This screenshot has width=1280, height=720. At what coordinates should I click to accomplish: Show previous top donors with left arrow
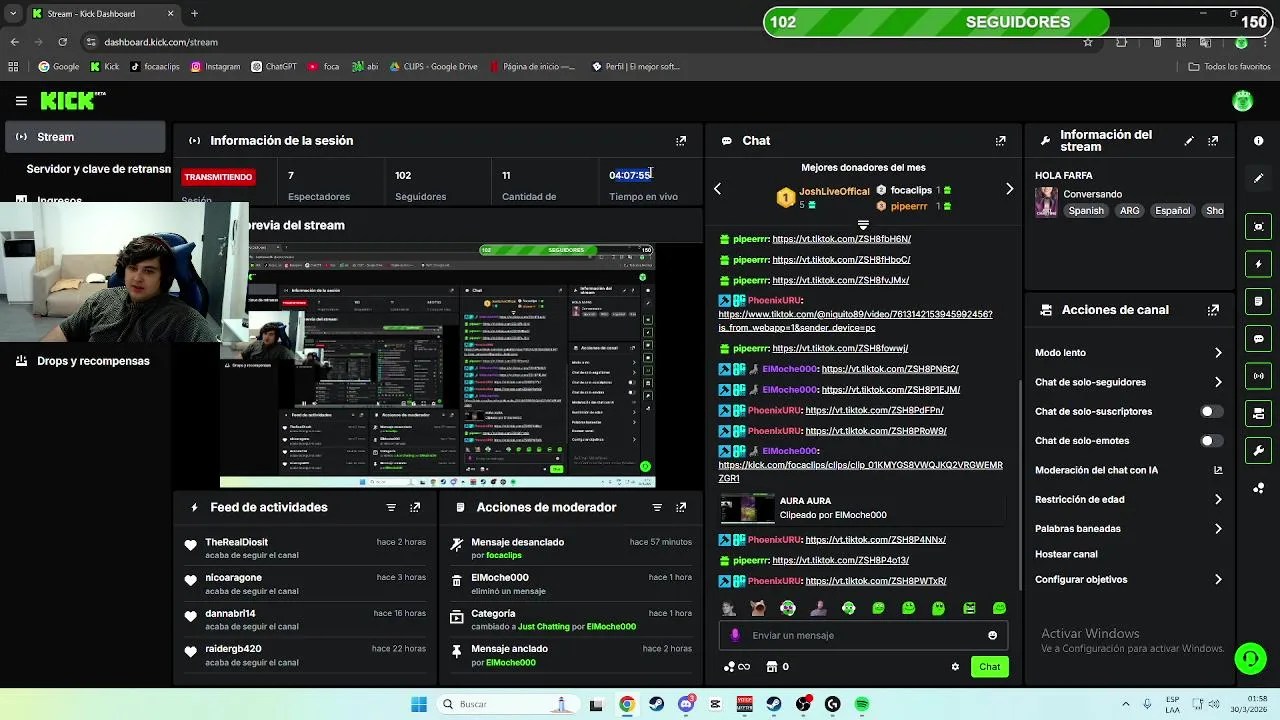coord(717,189)
